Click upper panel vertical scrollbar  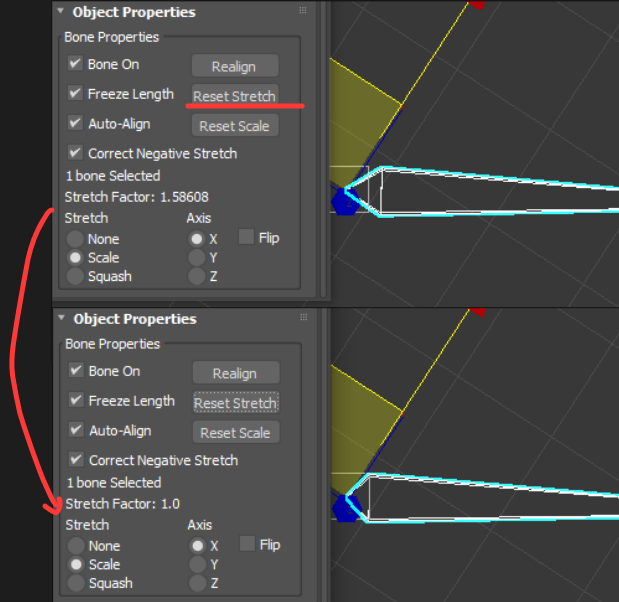pos(323,150)
